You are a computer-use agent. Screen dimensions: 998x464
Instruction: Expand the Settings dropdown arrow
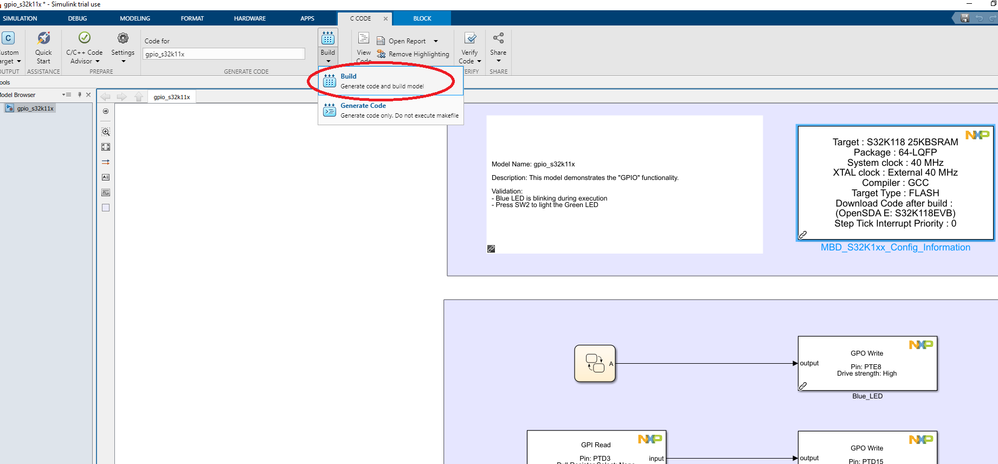point(123,62)
